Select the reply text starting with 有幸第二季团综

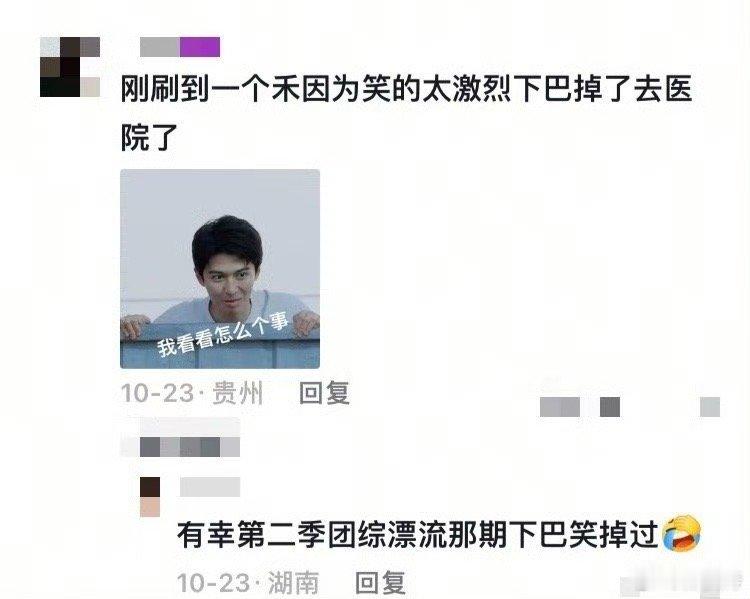tap(418, 534)
